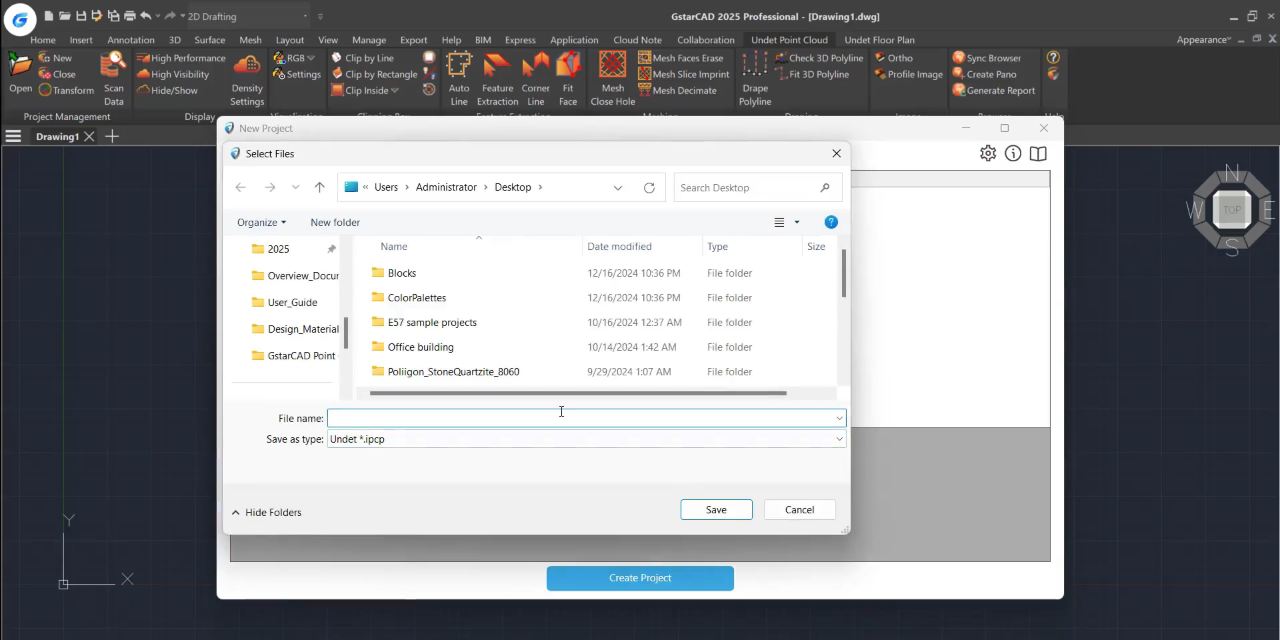Image resolution: width=1280 pixels, height=640 pixels.
Task: Select the Drawing1 document tab
Action: click(57, 136)
